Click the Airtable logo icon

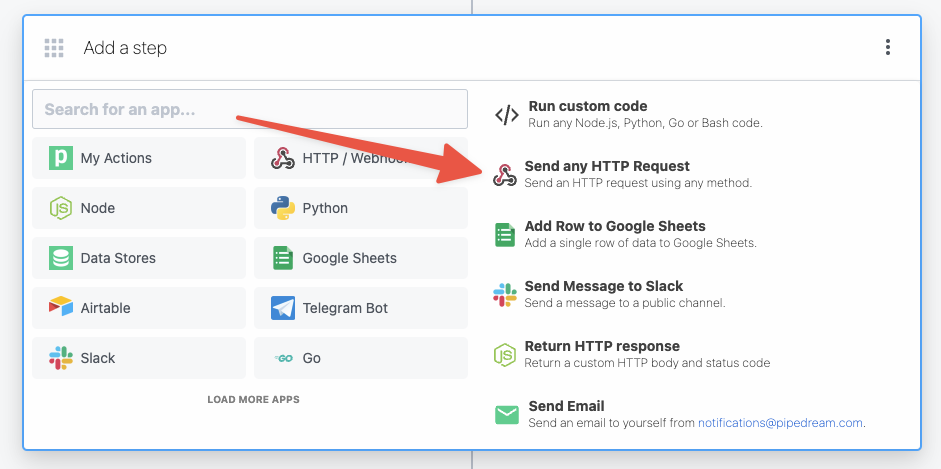61,307
